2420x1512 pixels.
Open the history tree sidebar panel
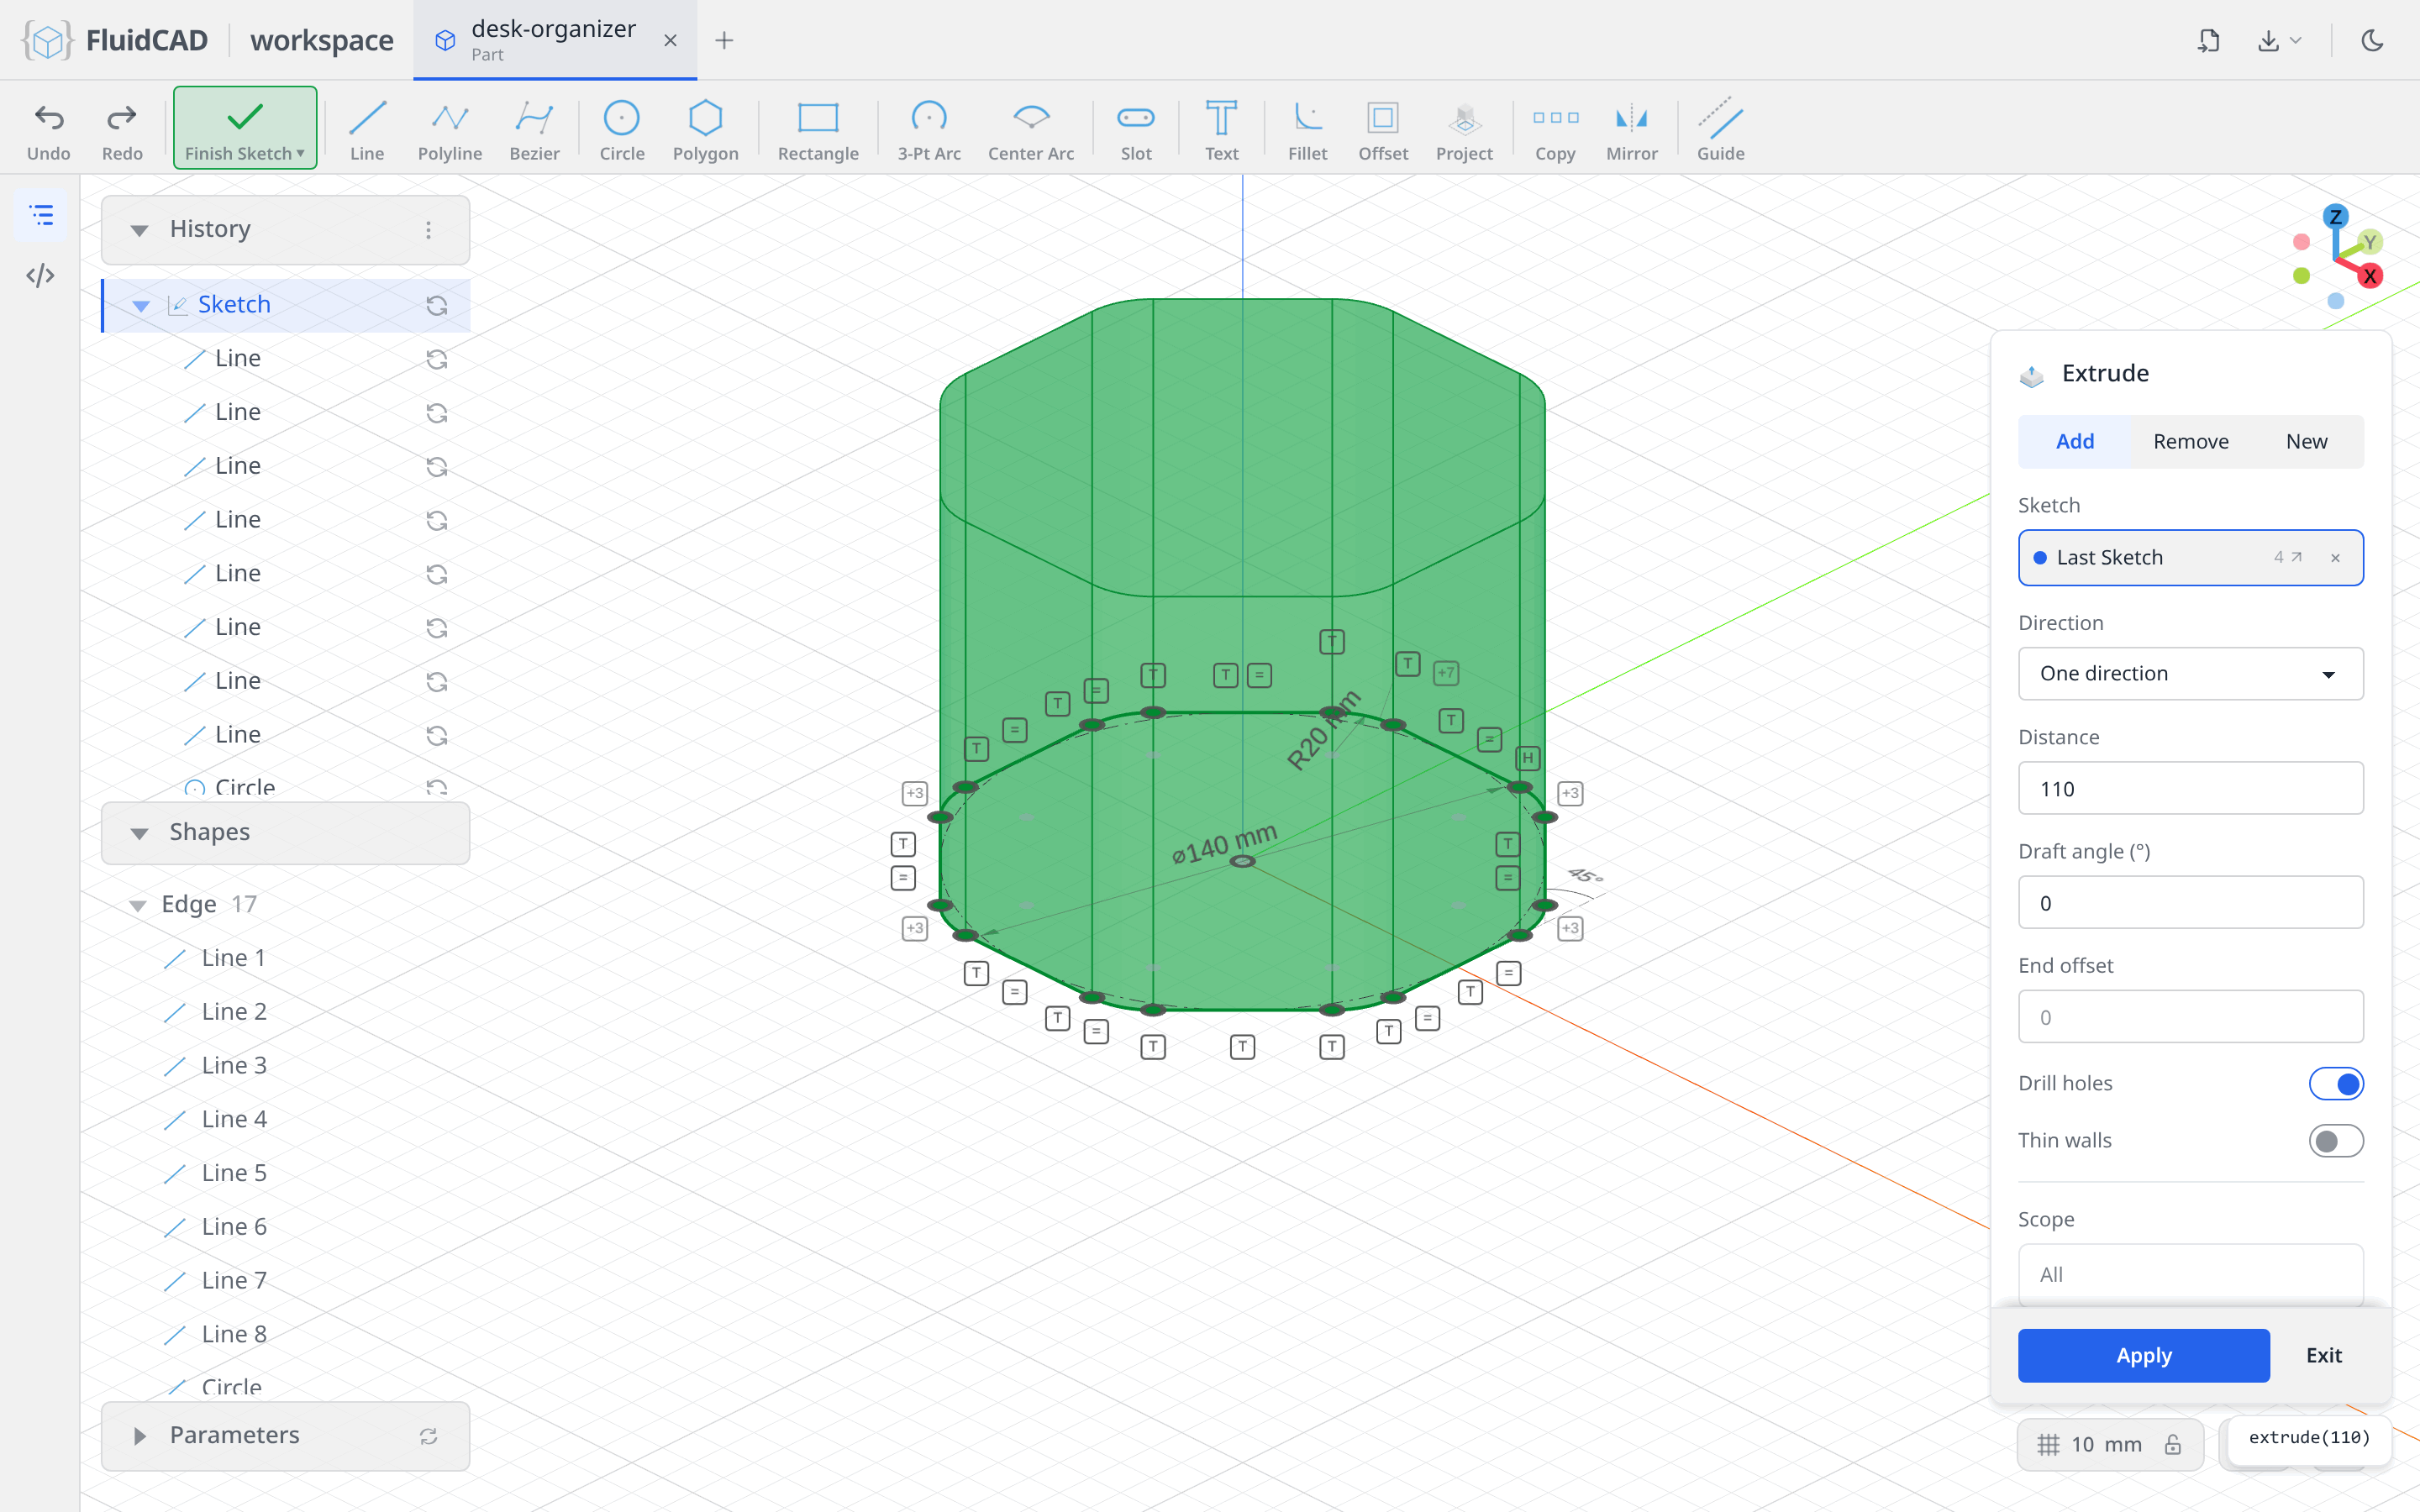coord(41,215)
